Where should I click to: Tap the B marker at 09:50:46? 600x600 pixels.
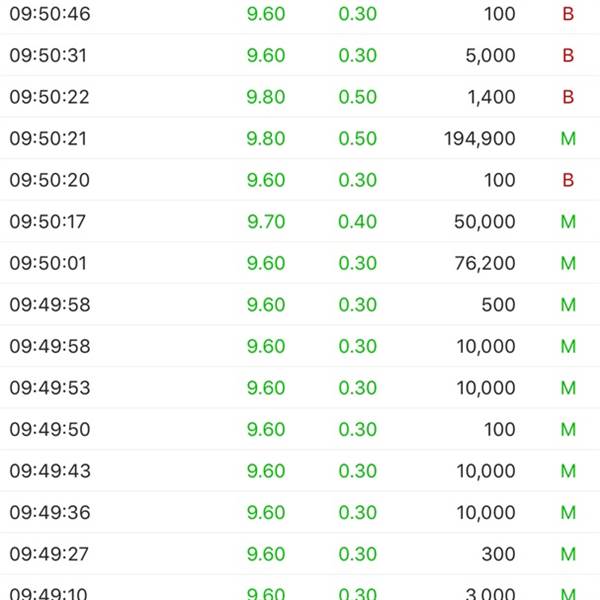click(568, 14)
